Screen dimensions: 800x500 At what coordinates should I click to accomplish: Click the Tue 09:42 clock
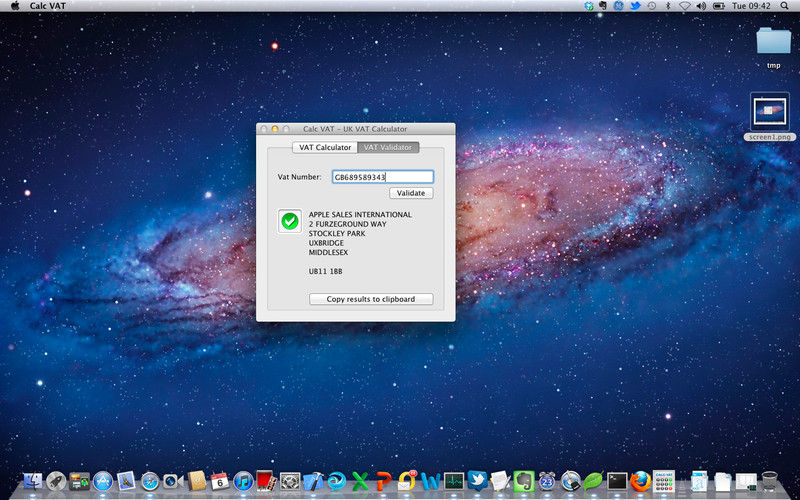pyautogui.click(x=751, y=6)
